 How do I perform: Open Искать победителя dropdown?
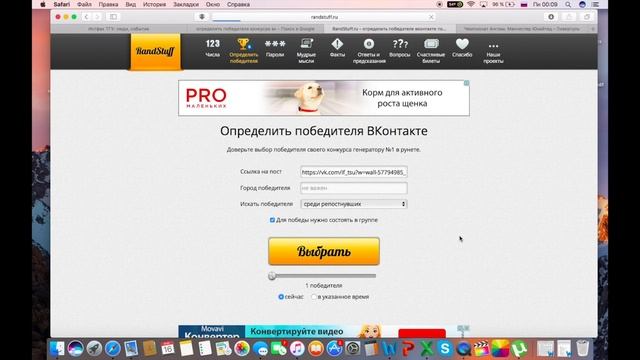click(x=354, y=204)
